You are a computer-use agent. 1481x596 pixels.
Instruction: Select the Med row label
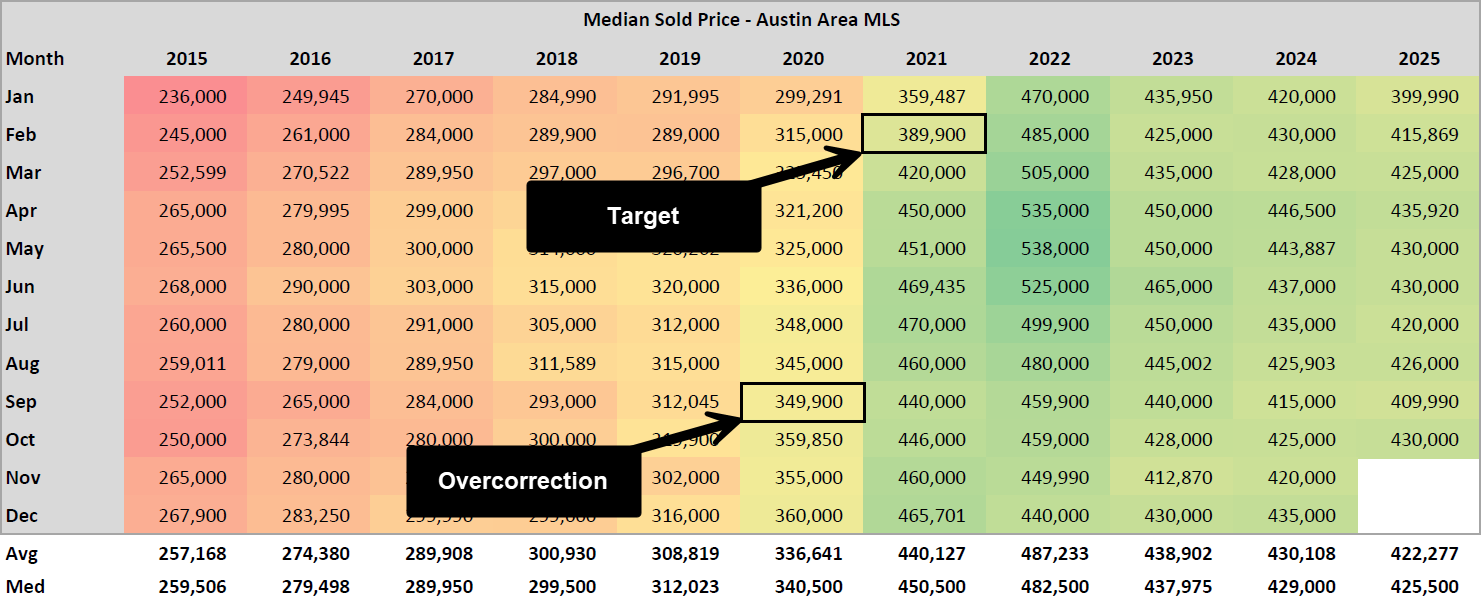click(25, 586)
